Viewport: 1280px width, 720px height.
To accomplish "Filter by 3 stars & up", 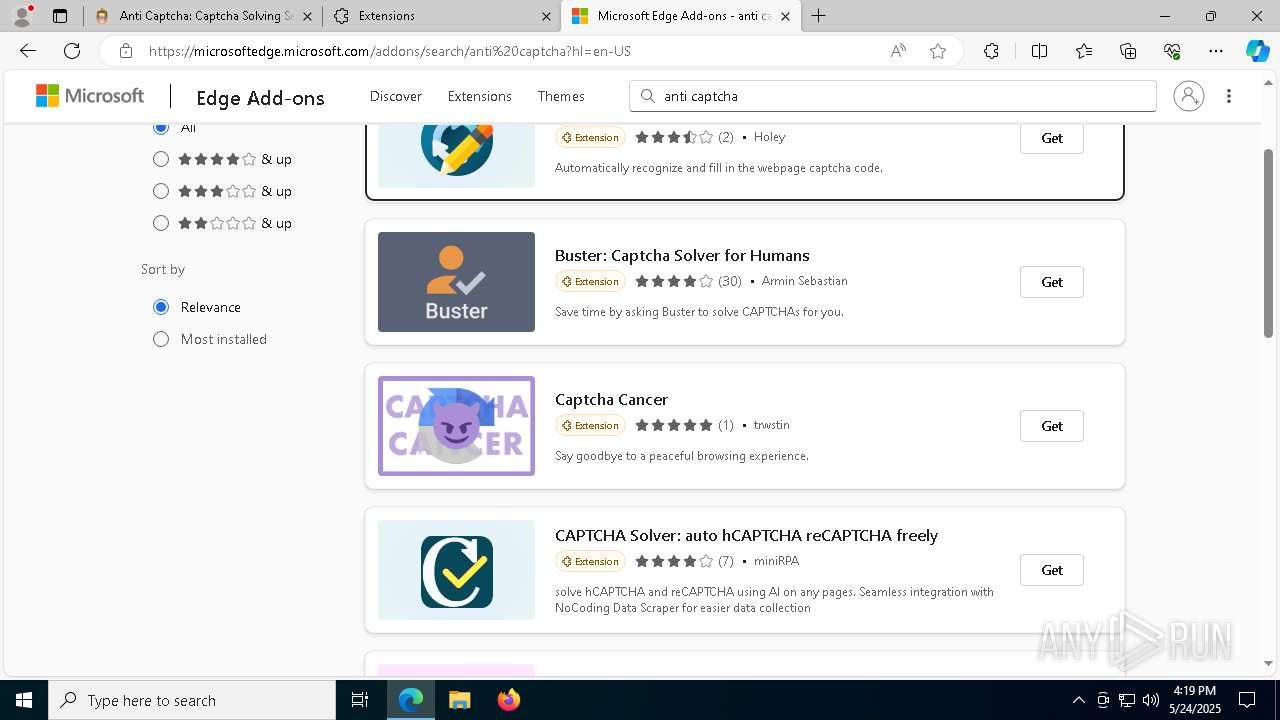I will 161,191.
